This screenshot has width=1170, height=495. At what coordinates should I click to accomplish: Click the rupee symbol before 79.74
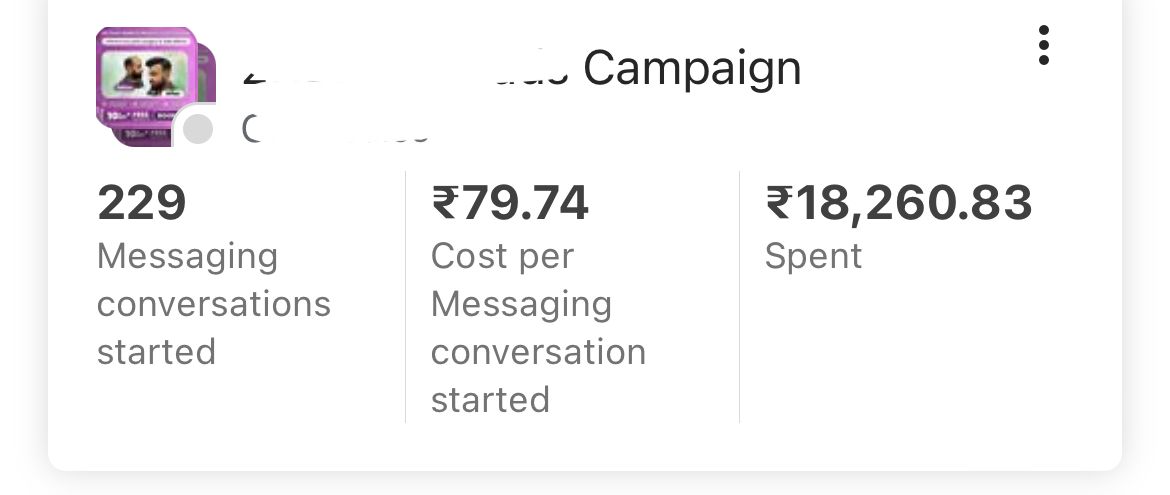[x=445, y=203]
